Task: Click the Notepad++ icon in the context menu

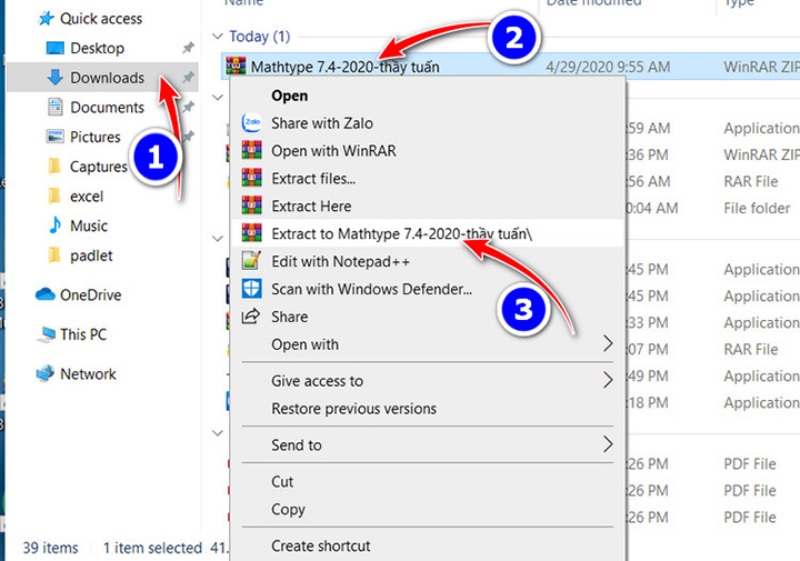Action: point(251,261)
